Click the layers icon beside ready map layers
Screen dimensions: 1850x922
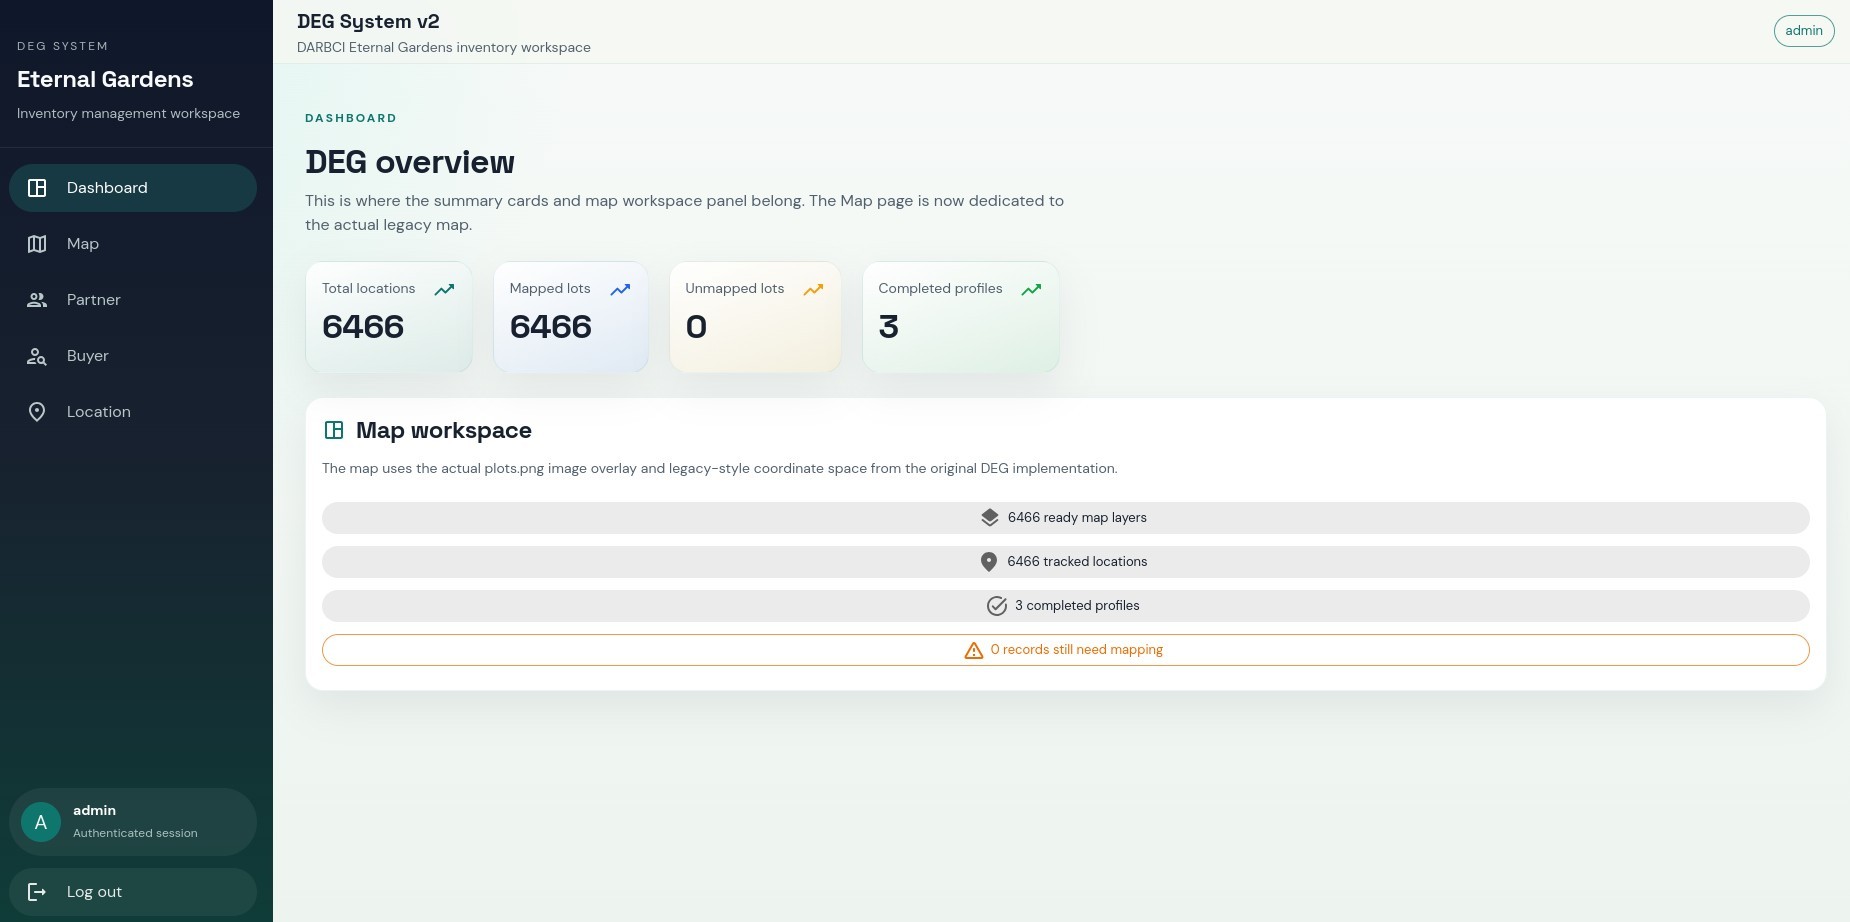coord(989,517)
